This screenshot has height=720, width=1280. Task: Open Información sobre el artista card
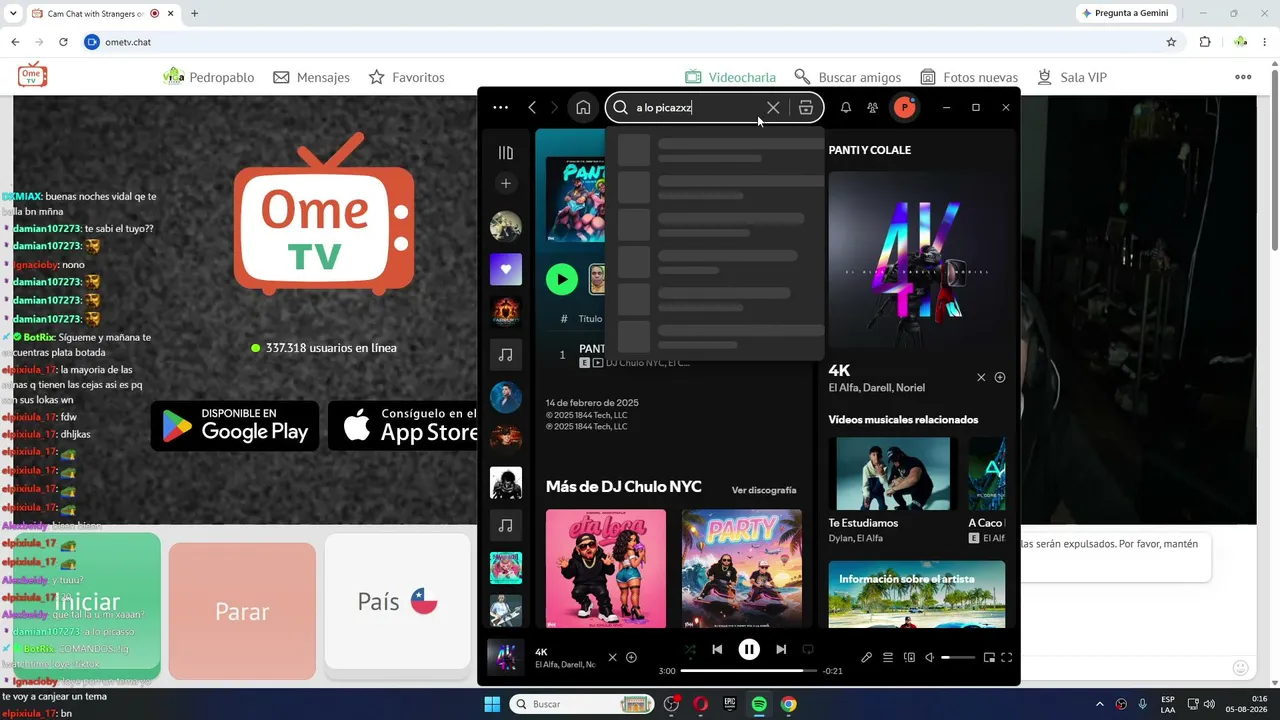(917, 594)
